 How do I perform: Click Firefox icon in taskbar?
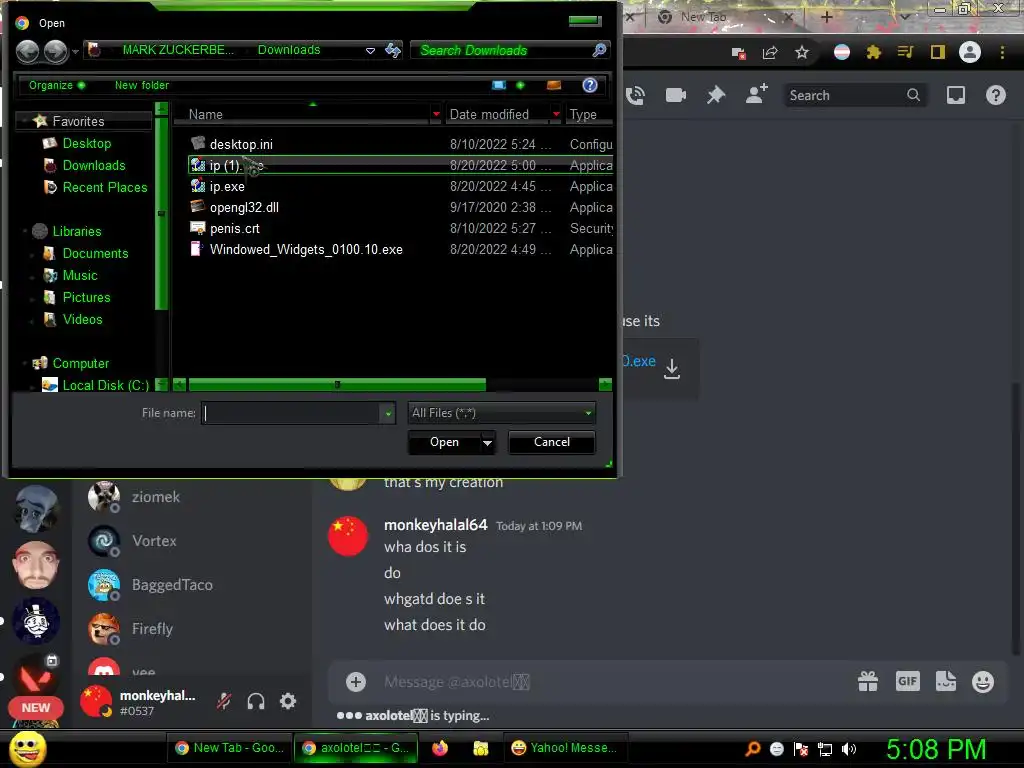(440, 748)
